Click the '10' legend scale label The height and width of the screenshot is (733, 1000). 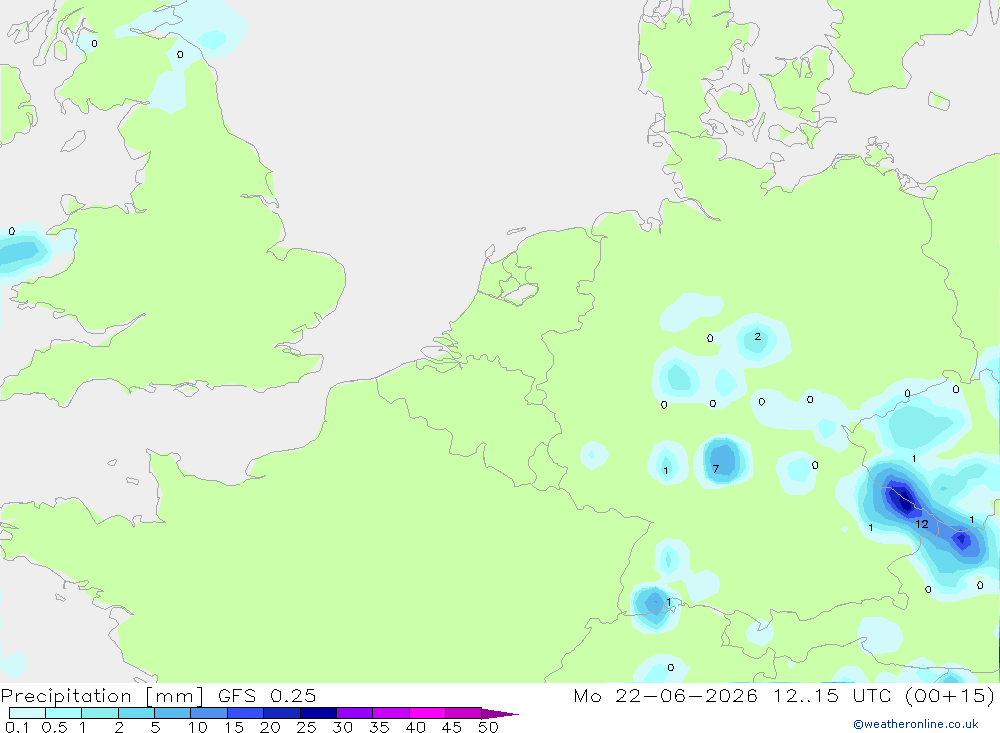tap(198, 727)
